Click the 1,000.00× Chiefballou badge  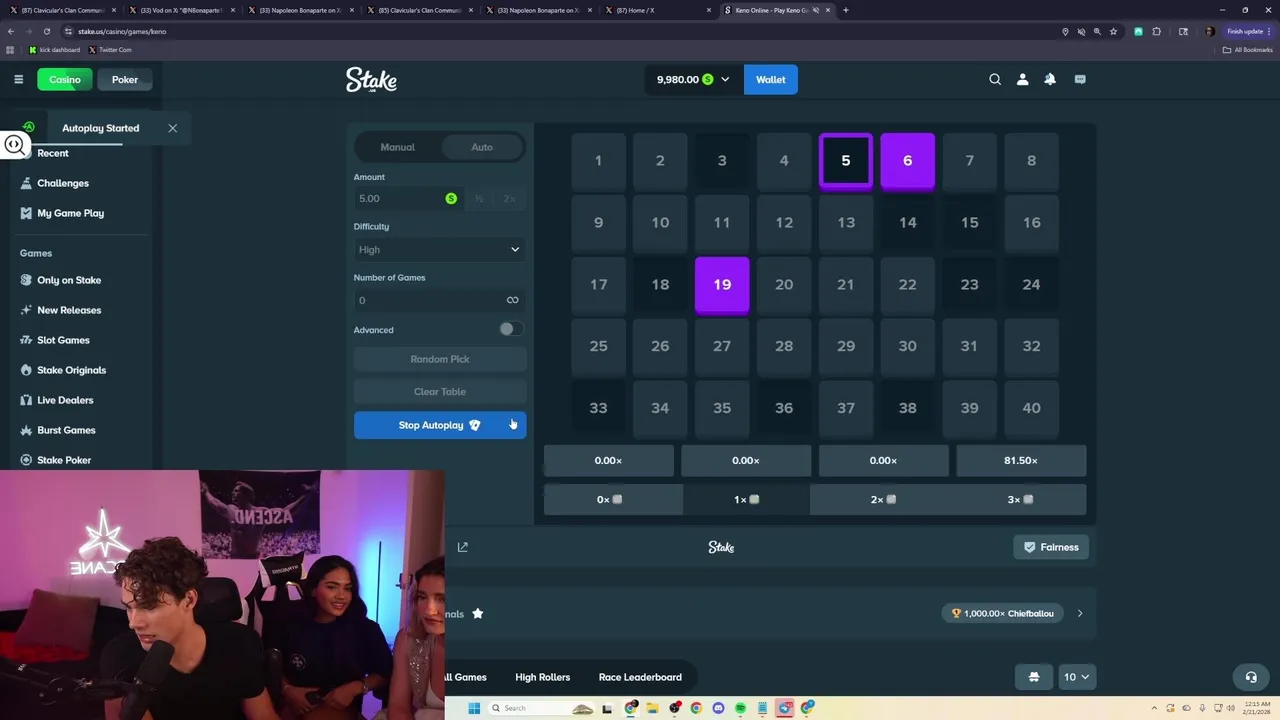coord(1002,613)
